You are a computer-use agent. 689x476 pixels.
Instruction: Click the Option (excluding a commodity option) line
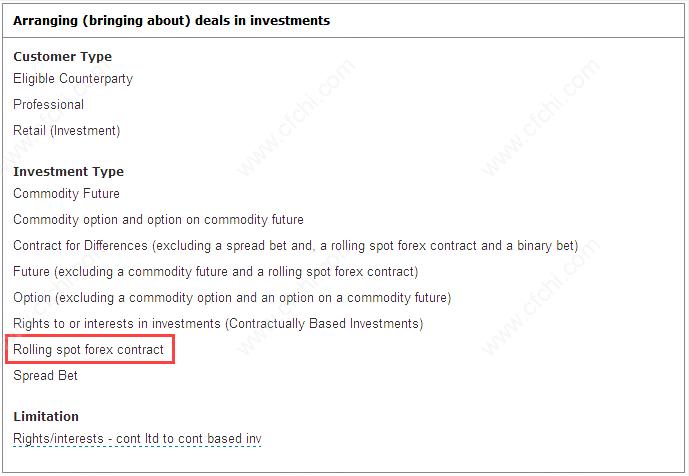point(232,298)
